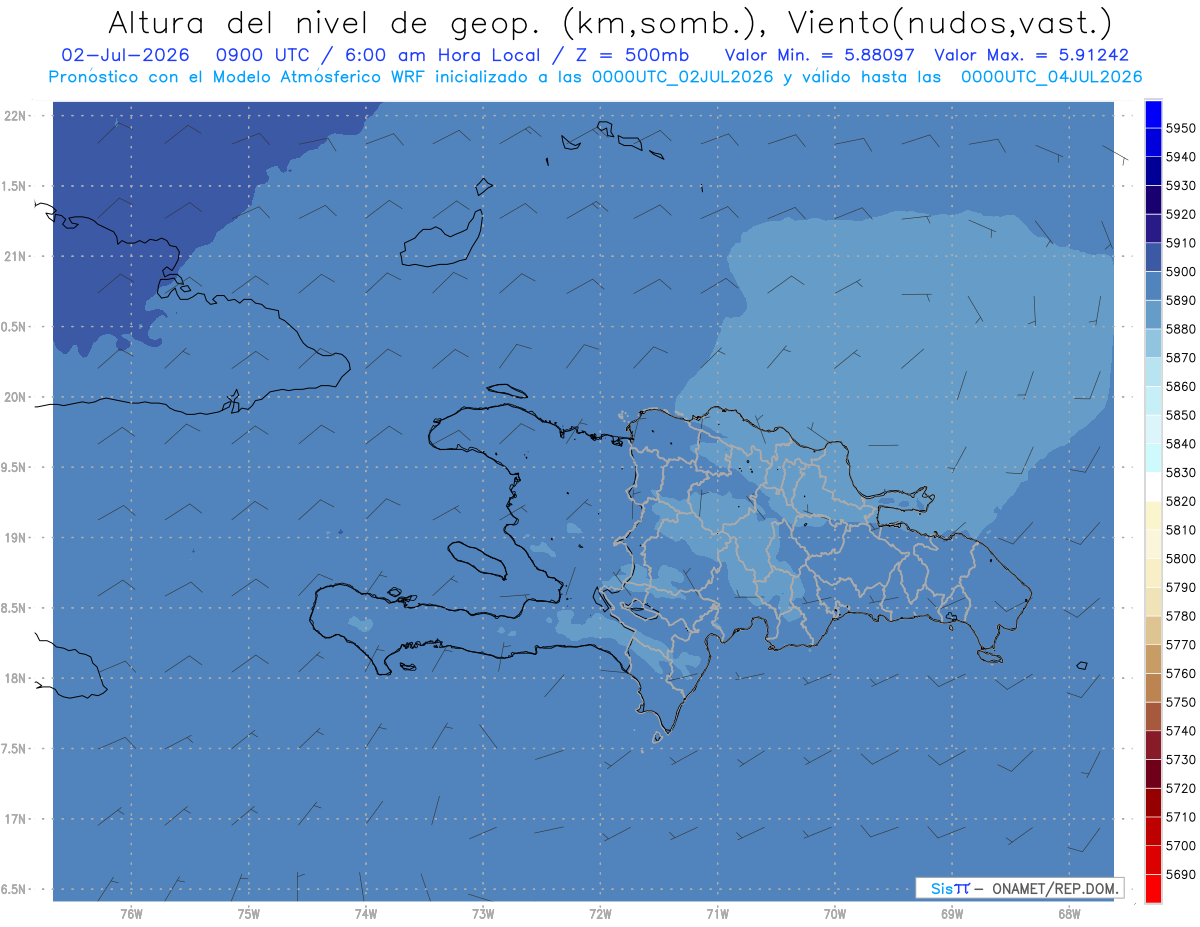1200x927 pixels.
Task: Click the '5720' color scale value
Action: 1180,788
